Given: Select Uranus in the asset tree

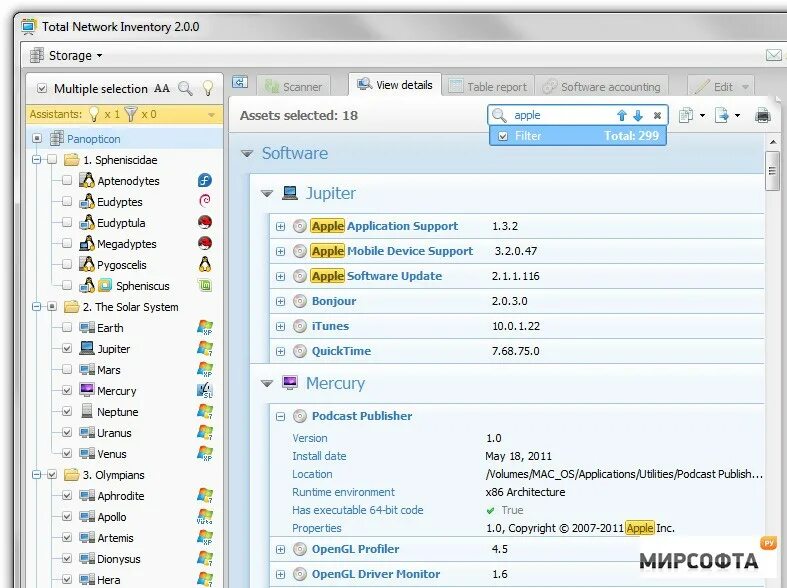Looking at the screenshot, I should tap(114, 432).
